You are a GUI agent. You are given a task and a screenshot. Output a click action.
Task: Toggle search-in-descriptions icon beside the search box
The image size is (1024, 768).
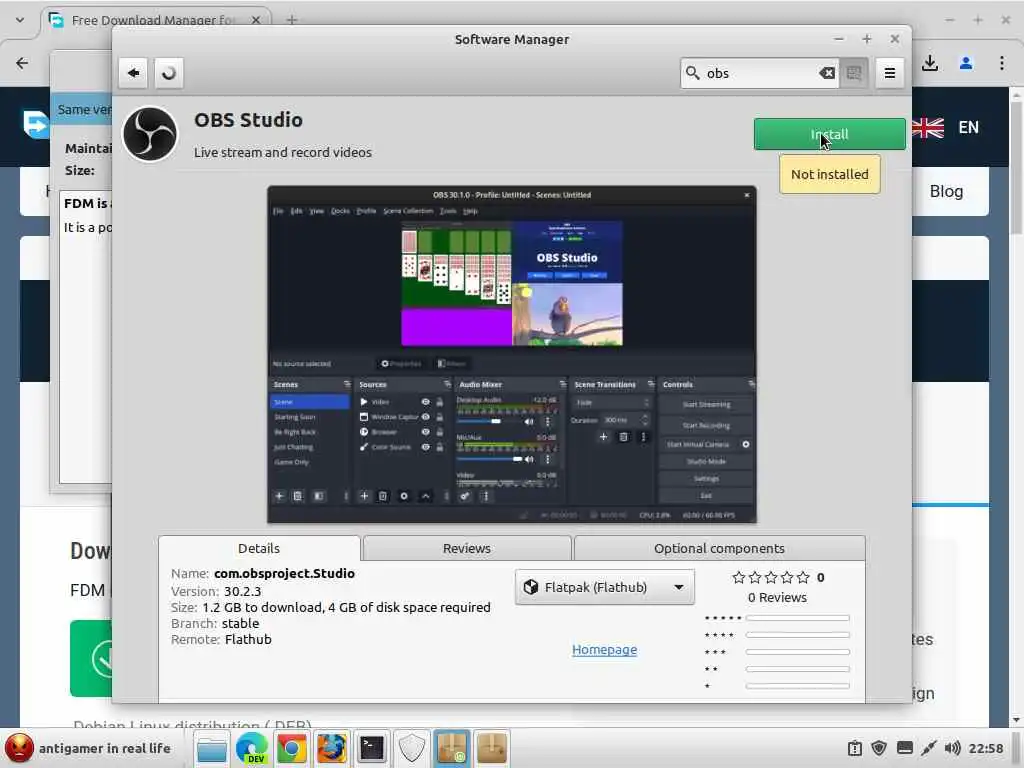(854, 72)
